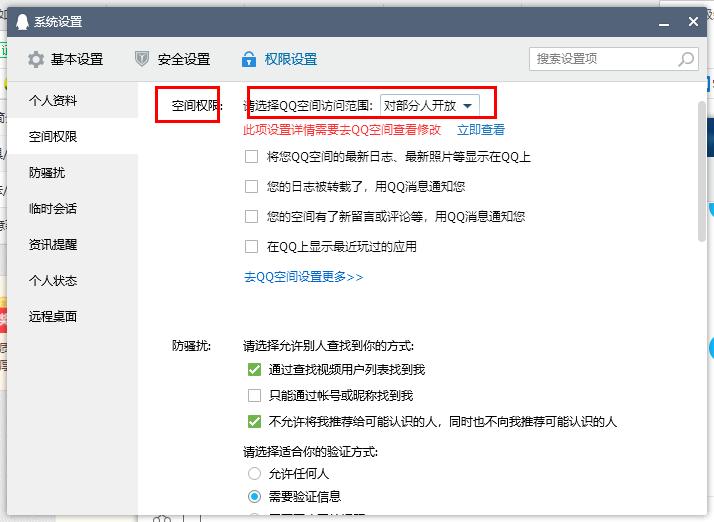This screenshot has width=714, height=522.
Task: Enable 在QQ上显示最近玩过的应用 checkbox
Action: tap(251, 246)
